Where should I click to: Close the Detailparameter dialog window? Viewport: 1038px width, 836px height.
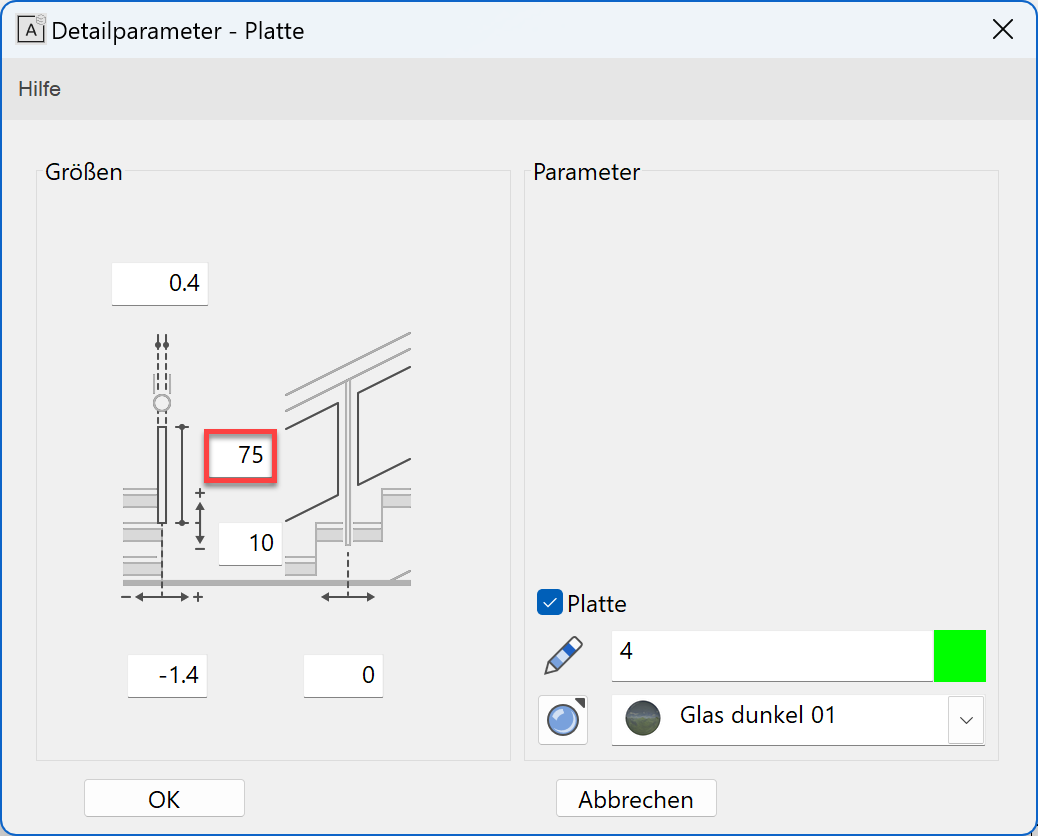[1002, 29]
